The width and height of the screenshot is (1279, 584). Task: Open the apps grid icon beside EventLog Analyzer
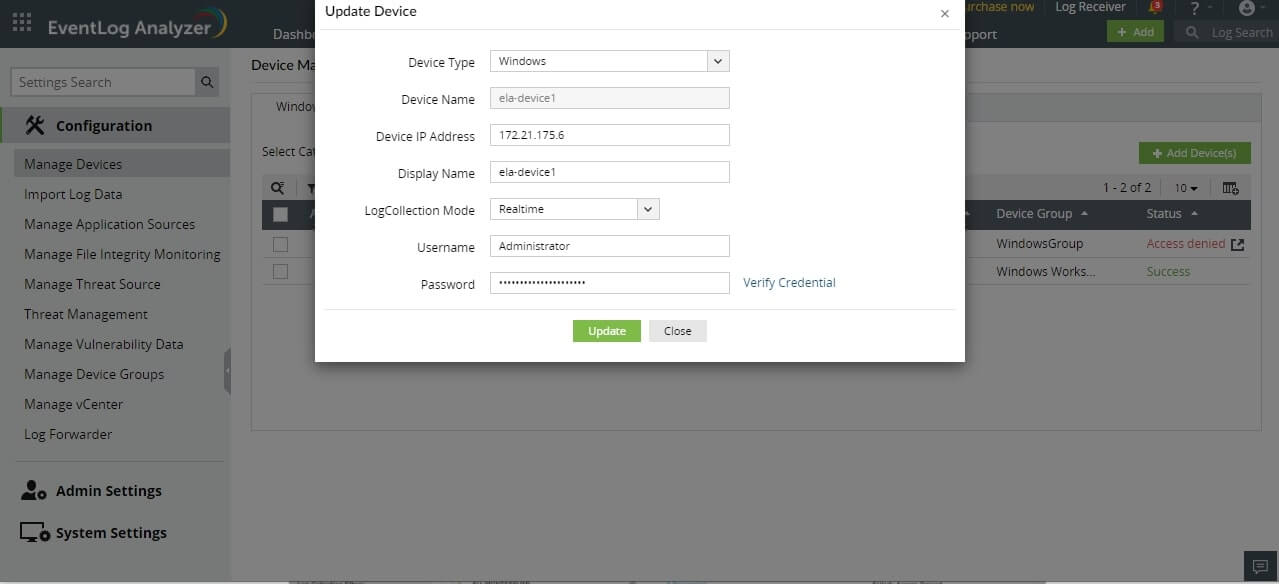(22, 21)
